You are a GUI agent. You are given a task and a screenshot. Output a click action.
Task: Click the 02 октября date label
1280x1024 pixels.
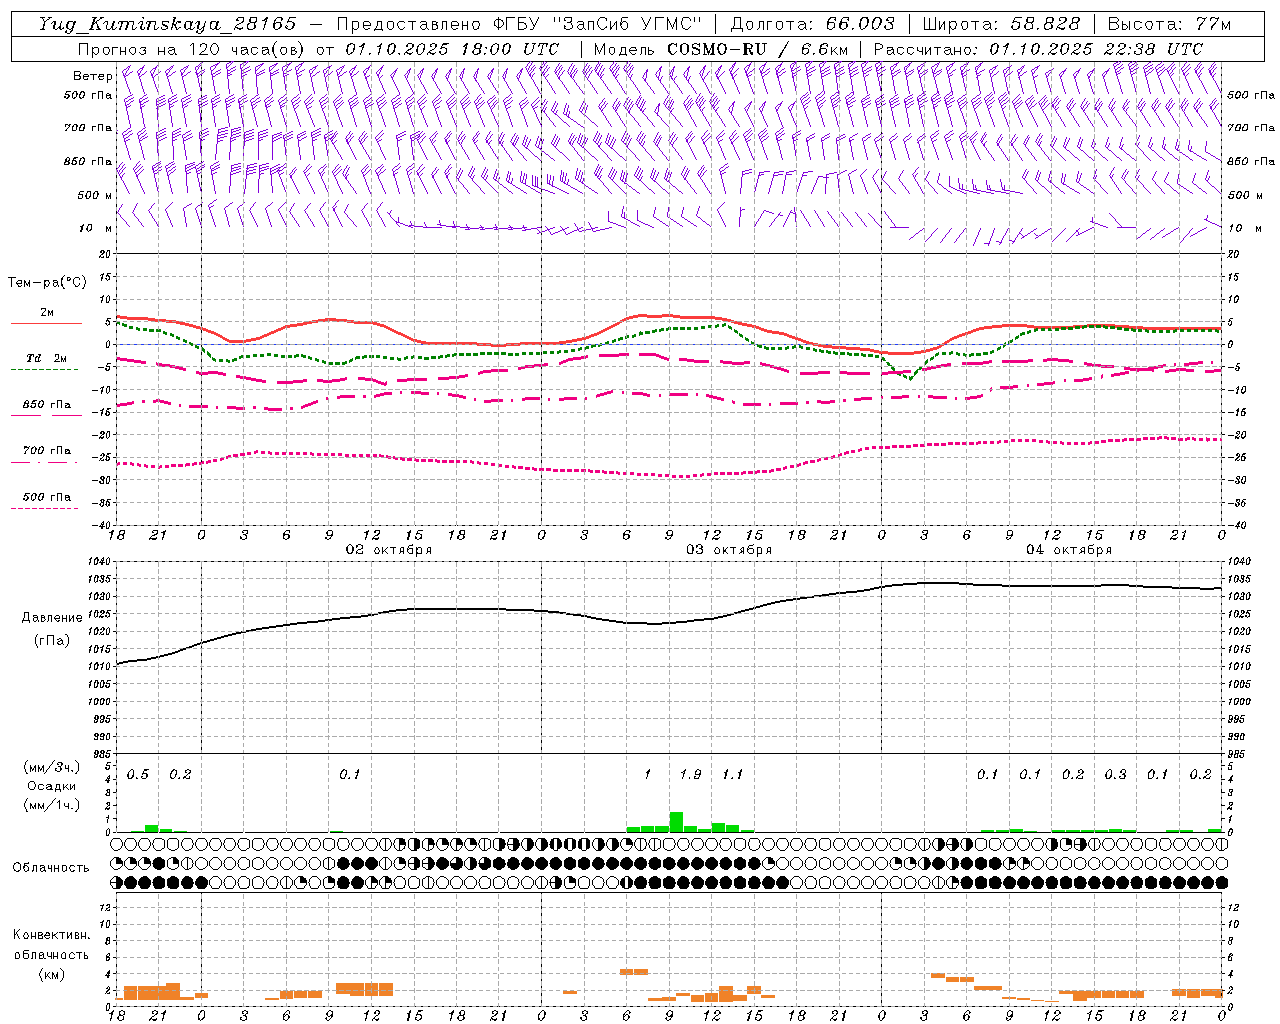[x=389, y=549]
